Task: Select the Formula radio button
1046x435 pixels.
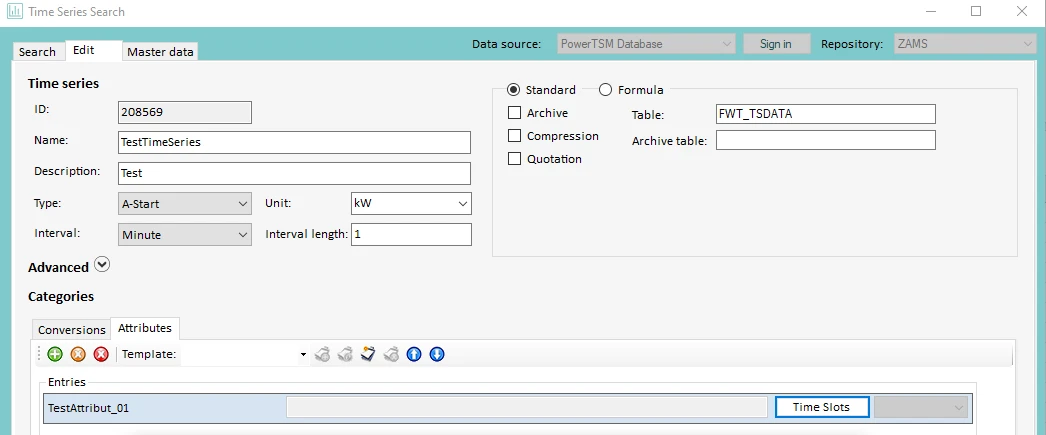Action: [x=606, y=90]
